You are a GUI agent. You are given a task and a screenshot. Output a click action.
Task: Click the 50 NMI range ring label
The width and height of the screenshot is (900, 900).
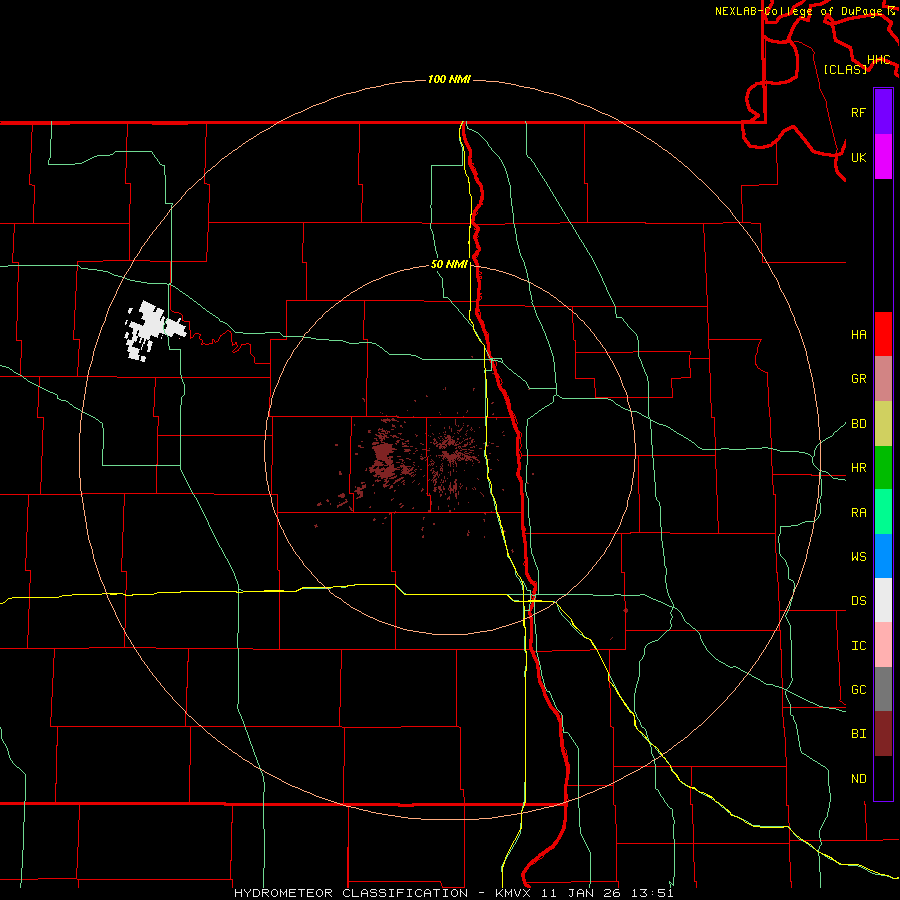[449, 264]
